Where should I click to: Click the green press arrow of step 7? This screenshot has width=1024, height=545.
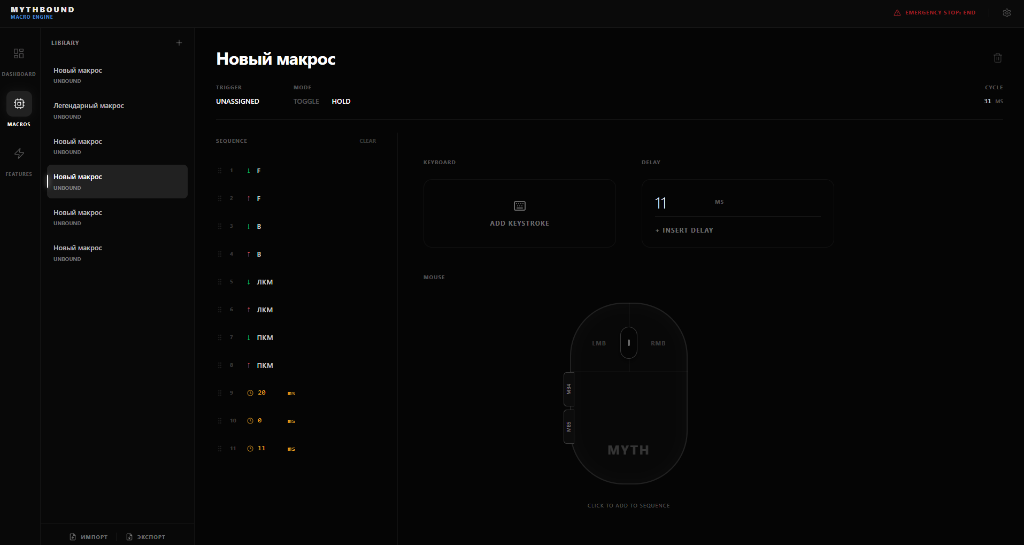tap(249, 337)
